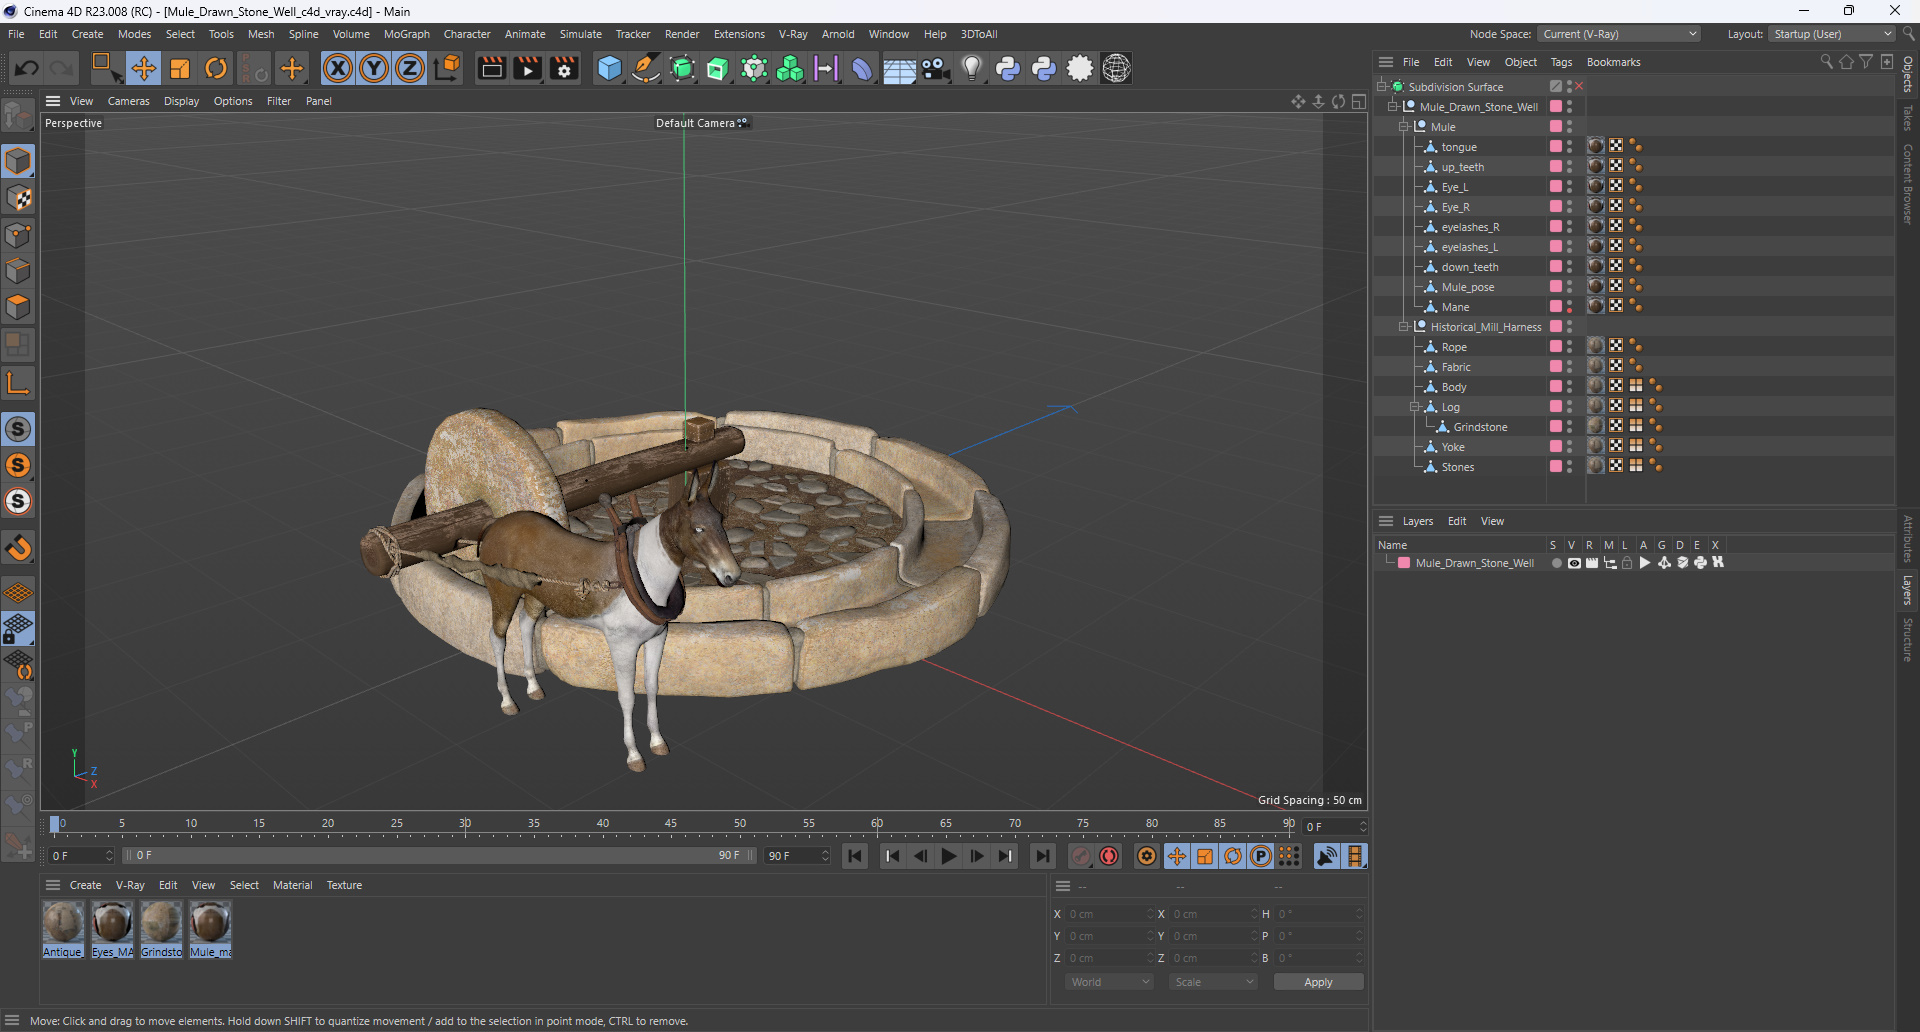Select the Antique material thumbnail
This screenshot has height=1032, width=1920.
[x=62, y=929]
